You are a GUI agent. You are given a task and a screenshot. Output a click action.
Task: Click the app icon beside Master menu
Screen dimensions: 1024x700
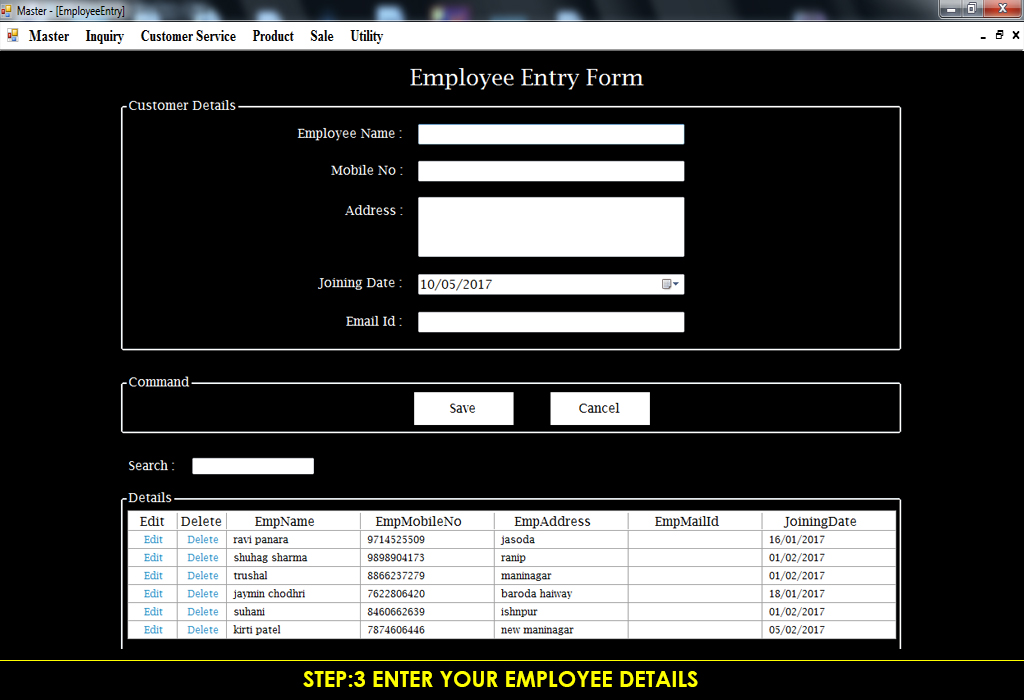(x=12, y=36)
